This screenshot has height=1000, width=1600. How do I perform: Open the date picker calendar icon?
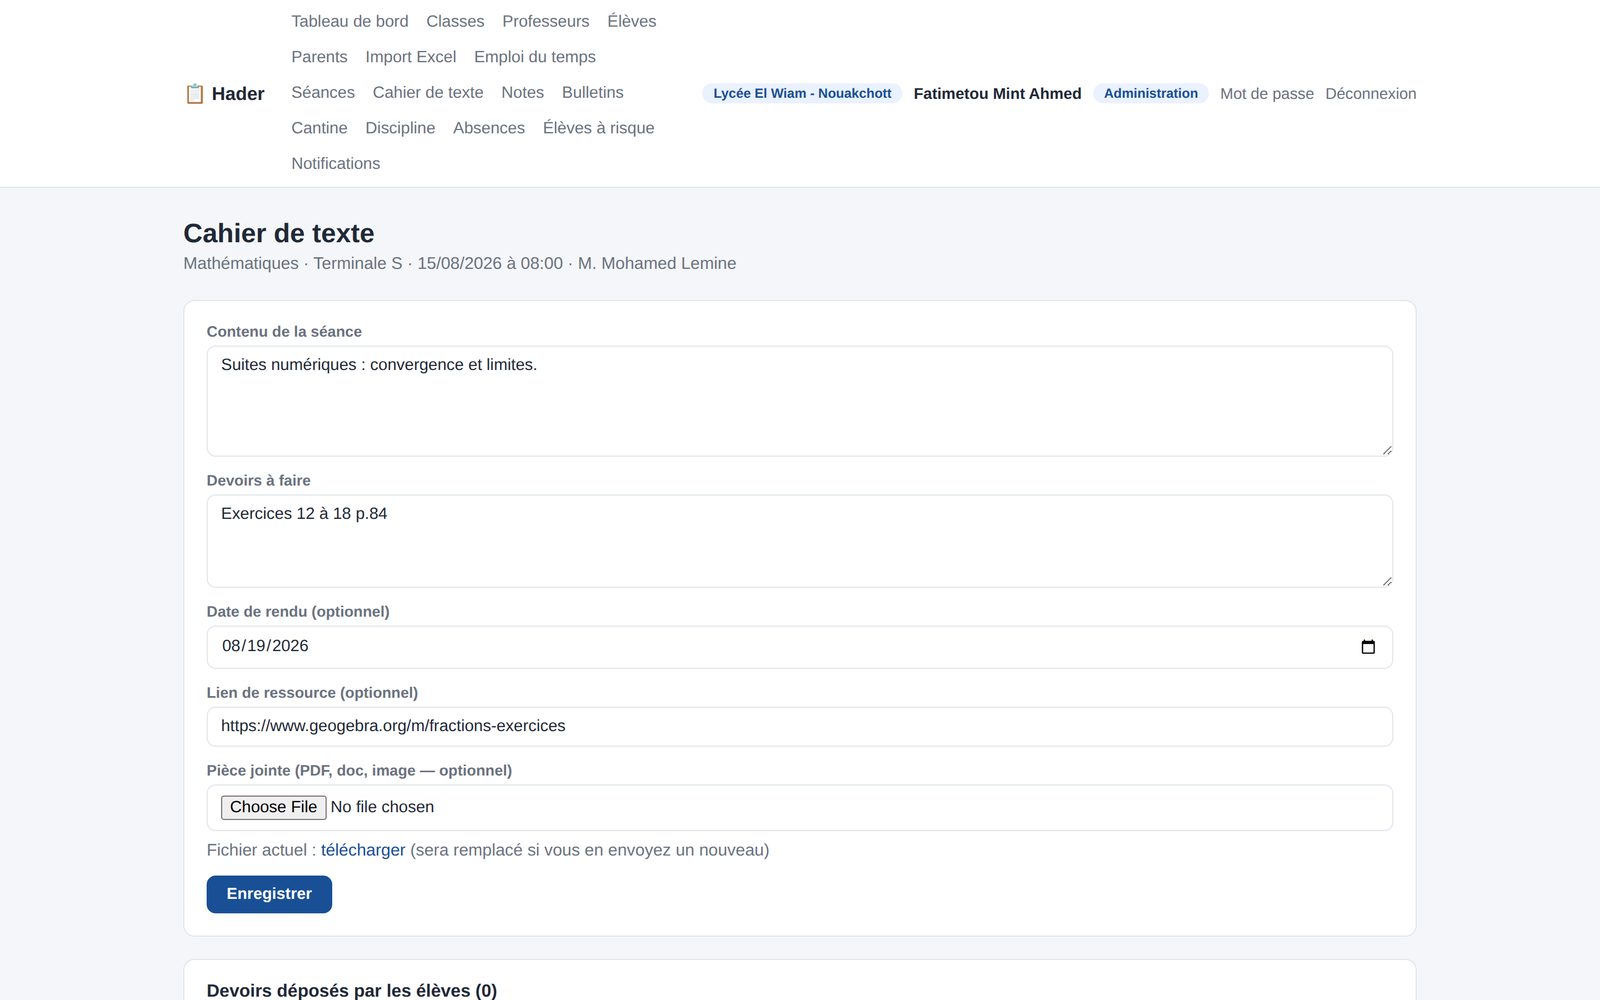tap(1368, 647)
